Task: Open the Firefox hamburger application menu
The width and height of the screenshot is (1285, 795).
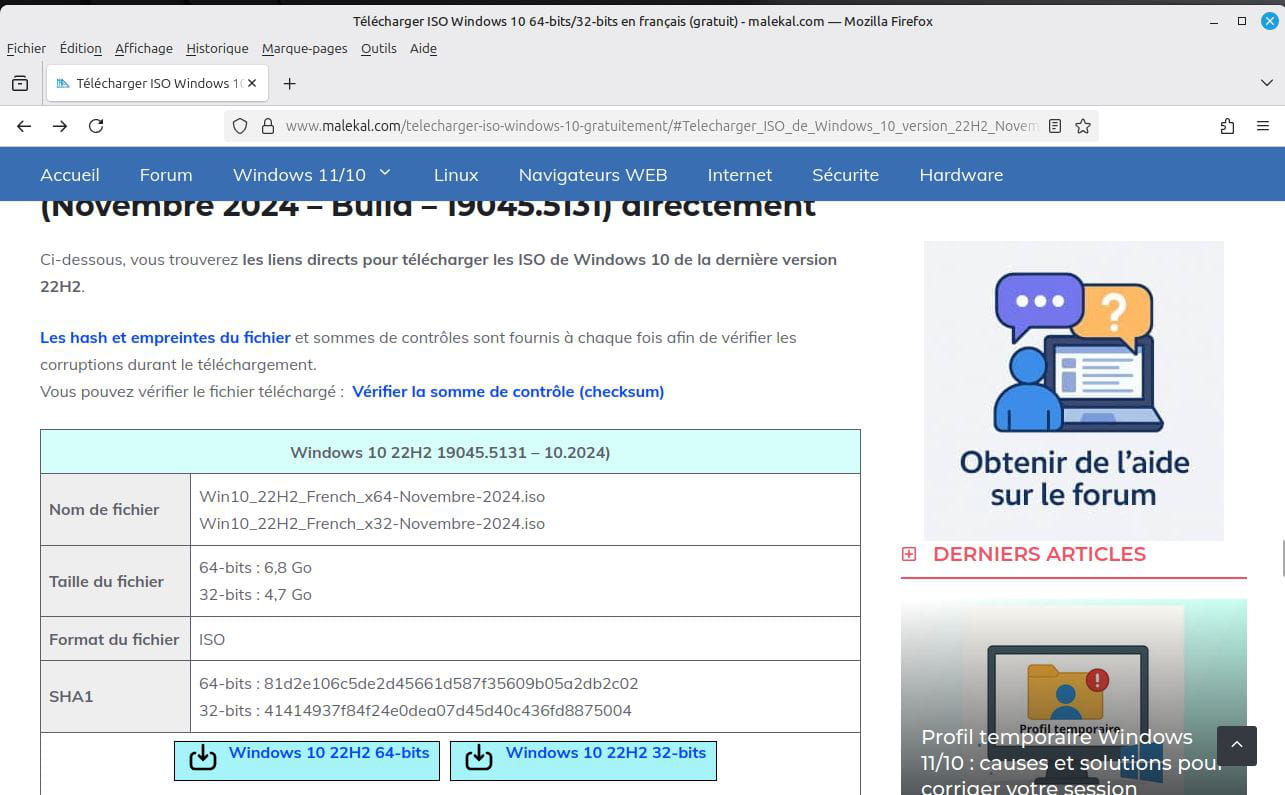Action: coord(1263,126)
